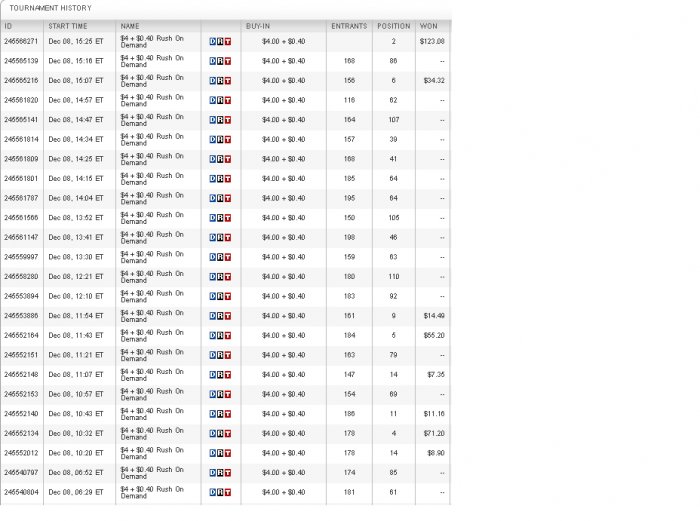The image size is (700, 521).
Task: Click the start time Dec 08, 12:21 ET
Action: (76, 277)
